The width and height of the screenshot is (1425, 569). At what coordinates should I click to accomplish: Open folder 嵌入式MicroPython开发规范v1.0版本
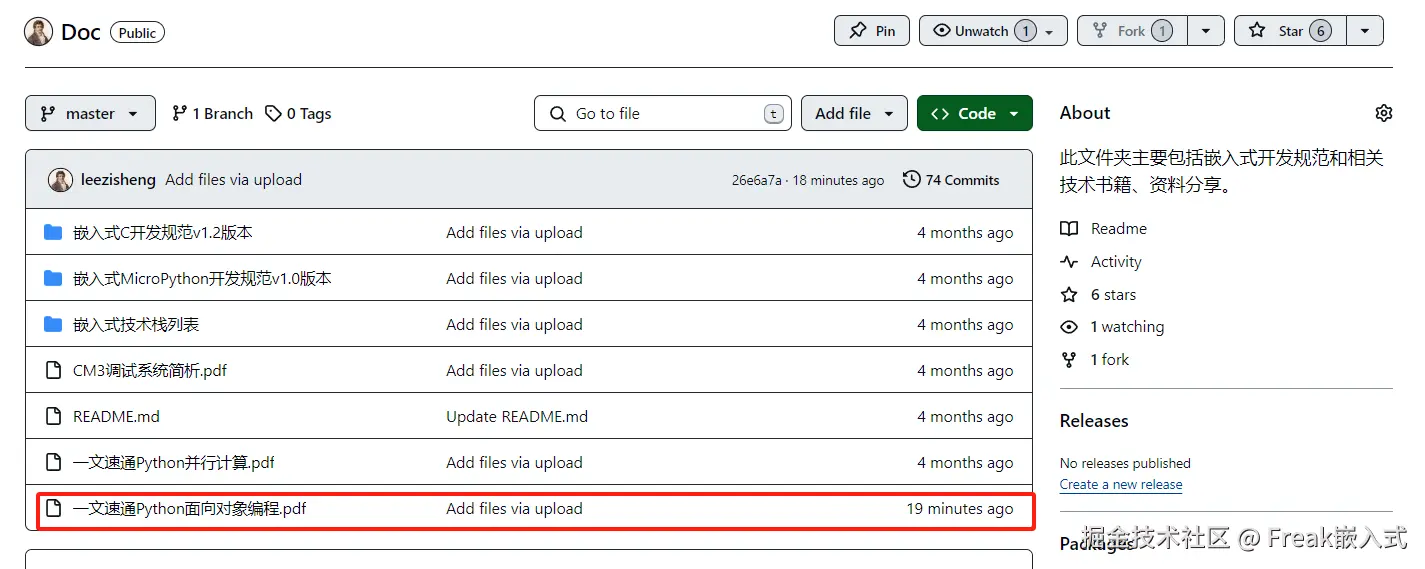coord(202,279)
